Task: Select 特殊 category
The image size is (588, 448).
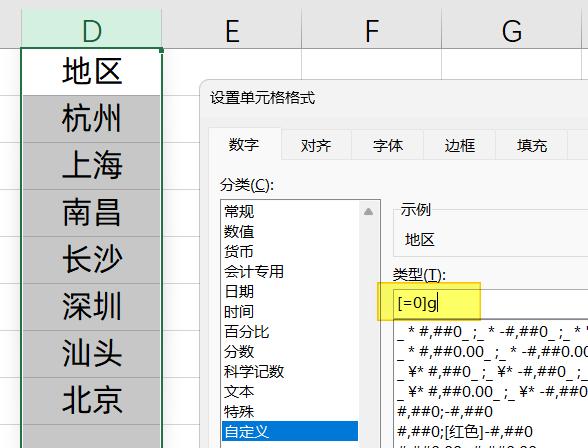Action: pos(290,412)
